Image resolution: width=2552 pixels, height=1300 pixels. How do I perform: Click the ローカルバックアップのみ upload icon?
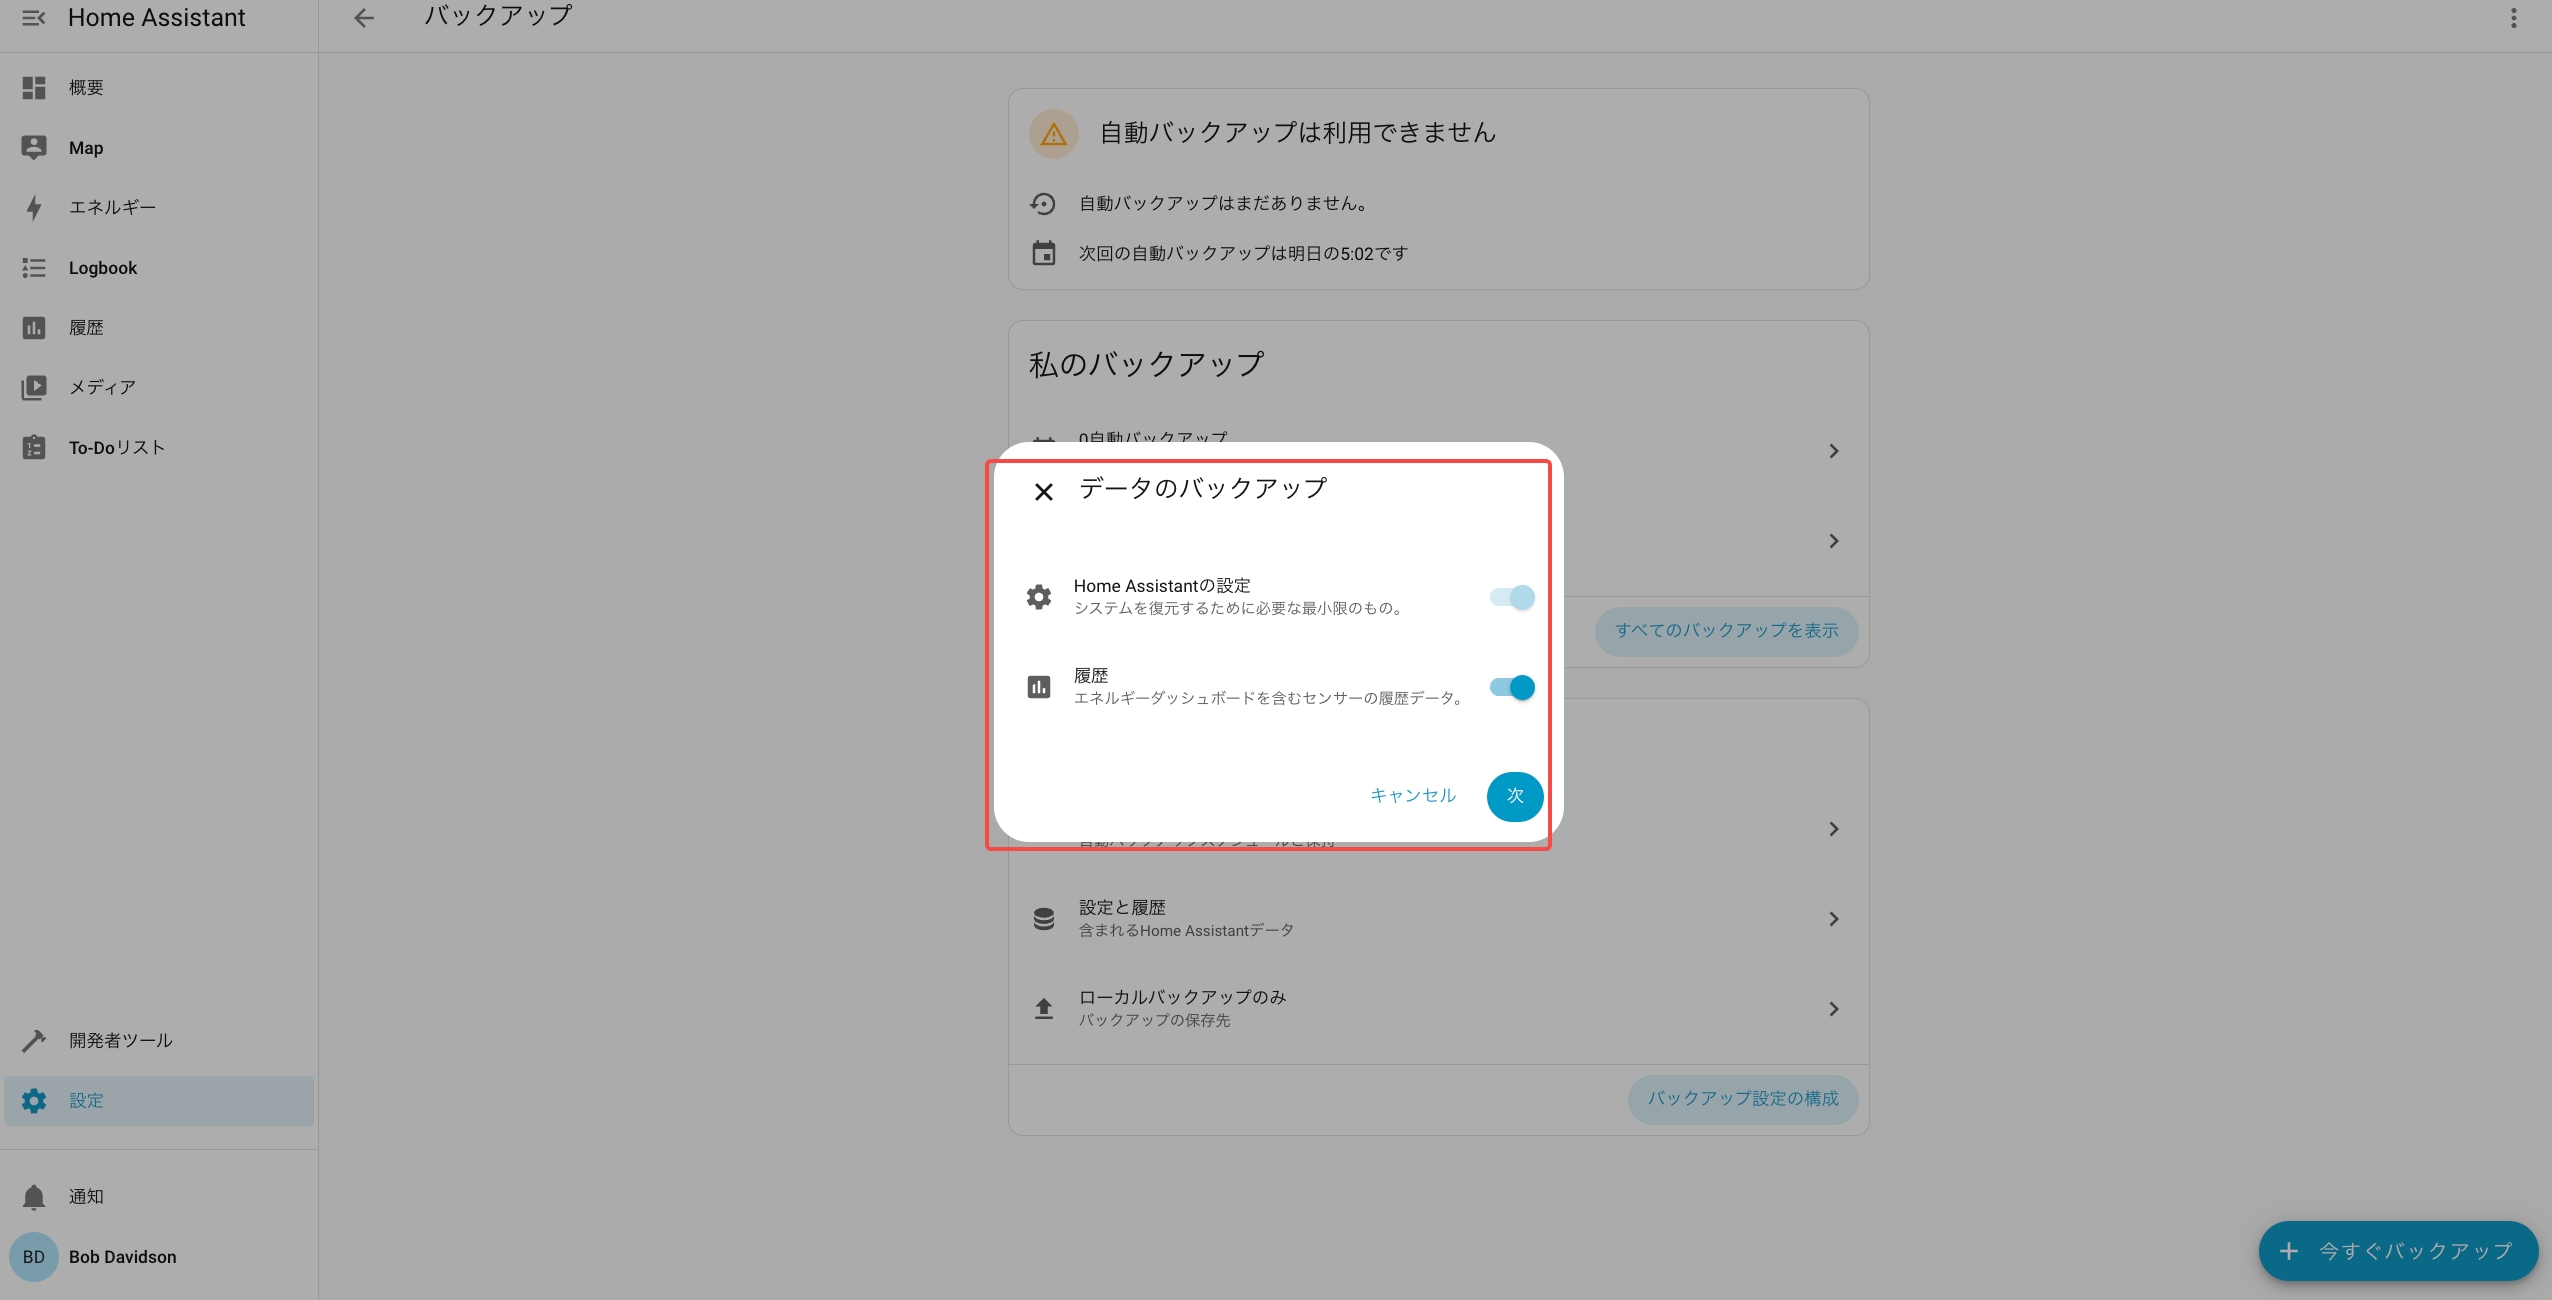pyautogui.click(x=1043, y=1008)
